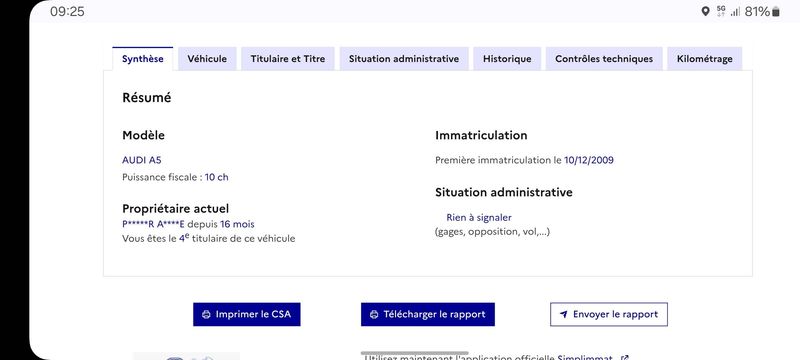Click the owner name P*****R A****E
The height and width of the screenshot is (360, 800).
[154, 224]
